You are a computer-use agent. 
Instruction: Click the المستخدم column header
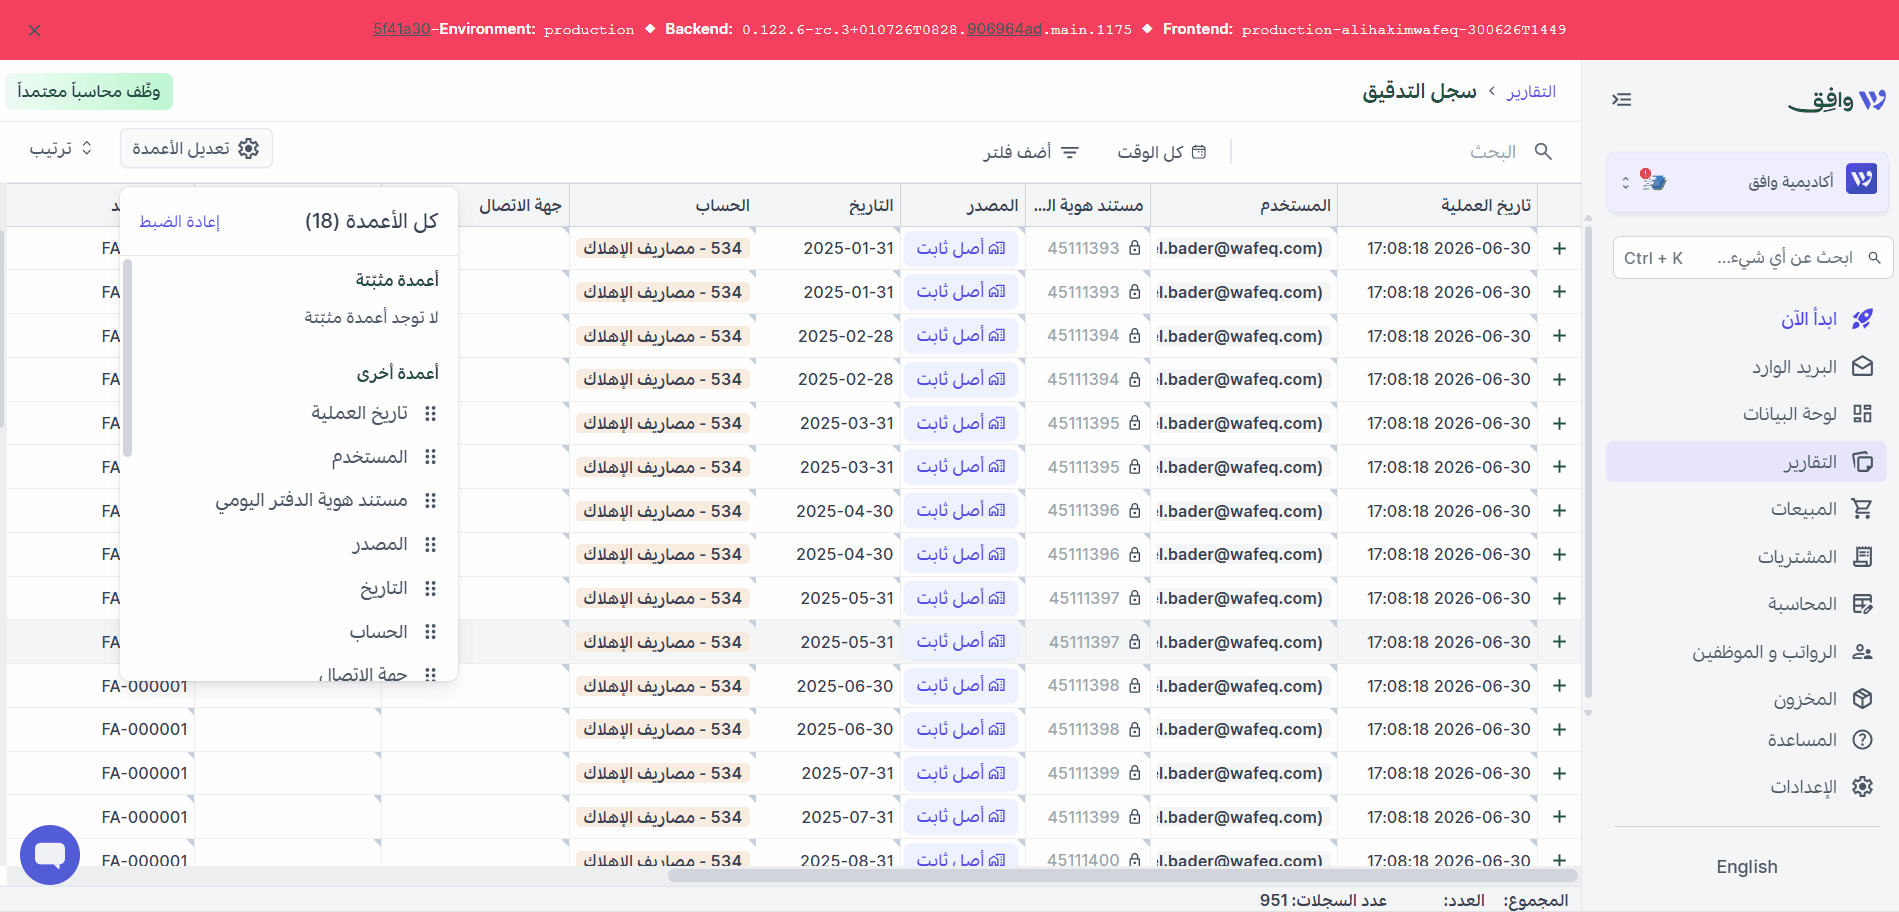(x=1244, y=205)
